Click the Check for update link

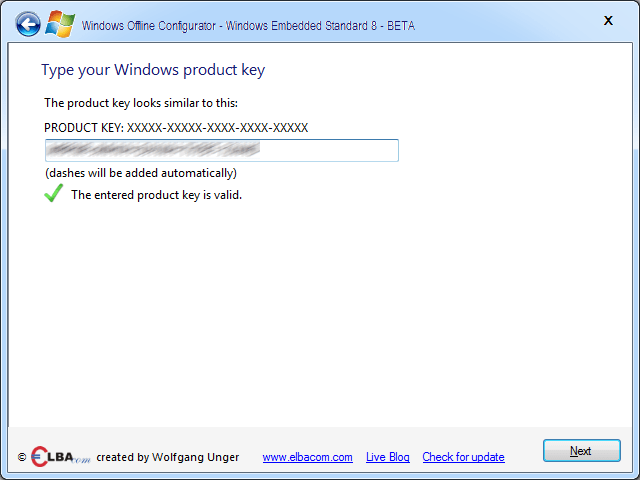tap(463, 457)
